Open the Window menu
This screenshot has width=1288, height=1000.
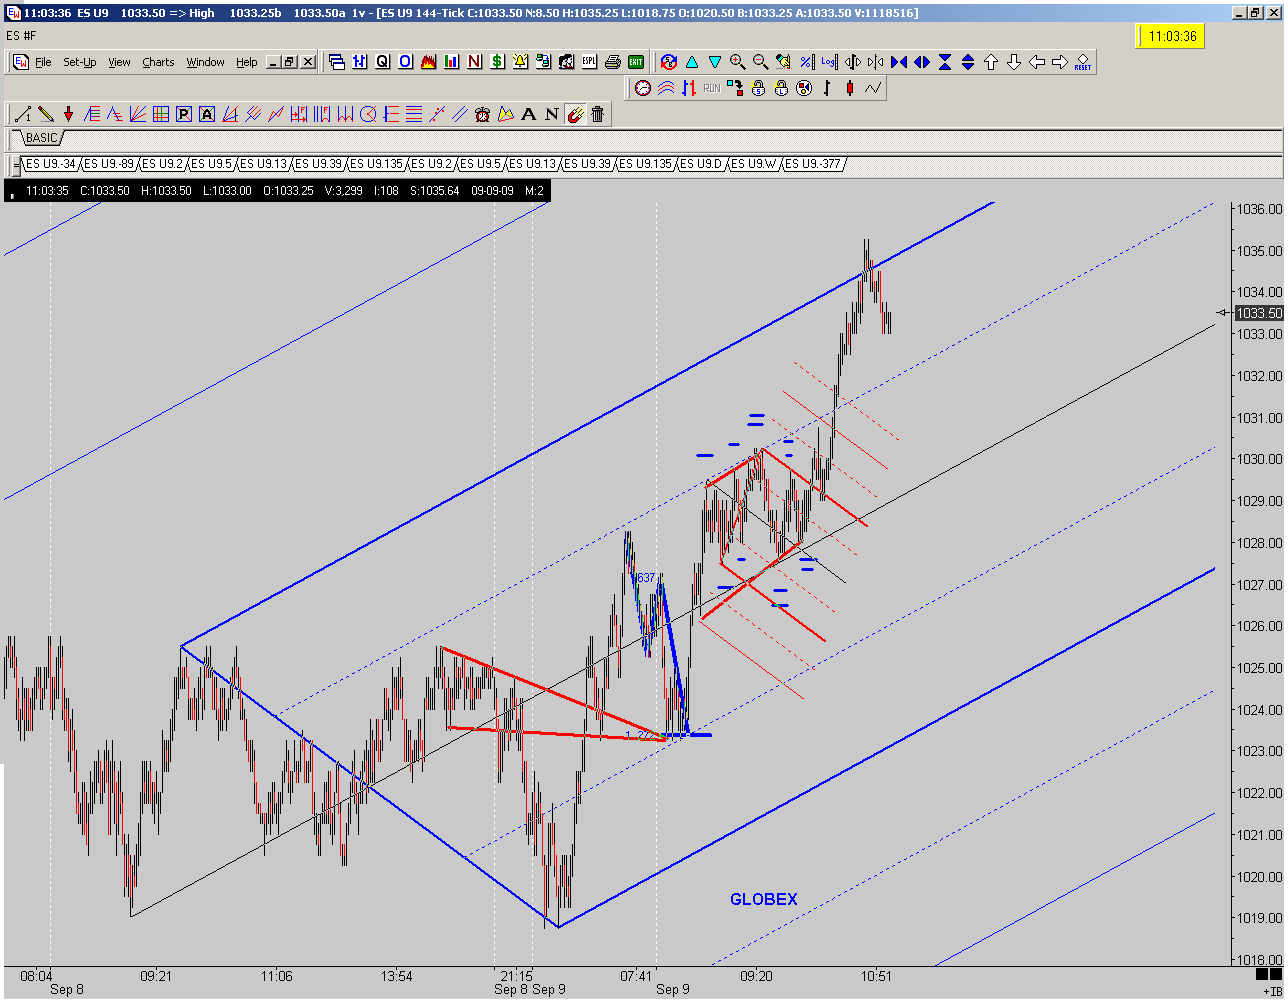tap(205, 62)
